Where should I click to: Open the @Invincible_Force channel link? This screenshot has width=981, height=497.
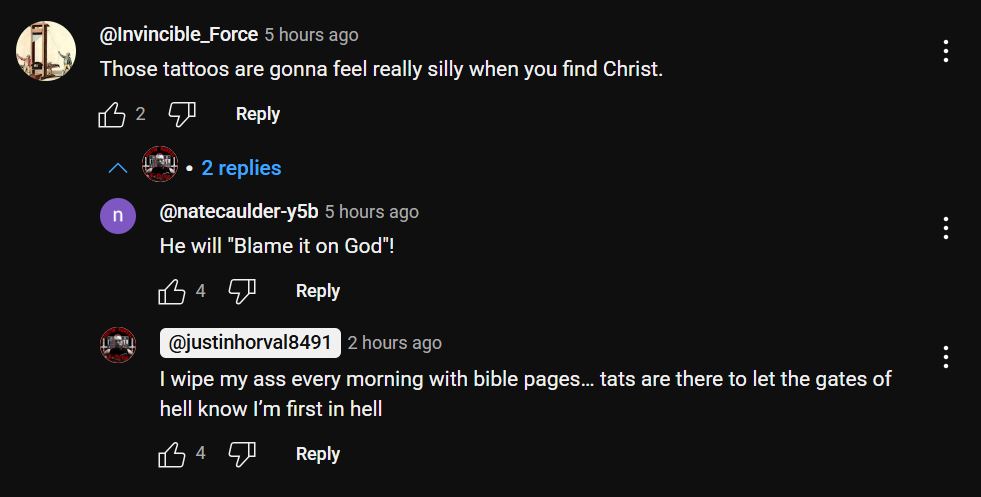(179, 34)
